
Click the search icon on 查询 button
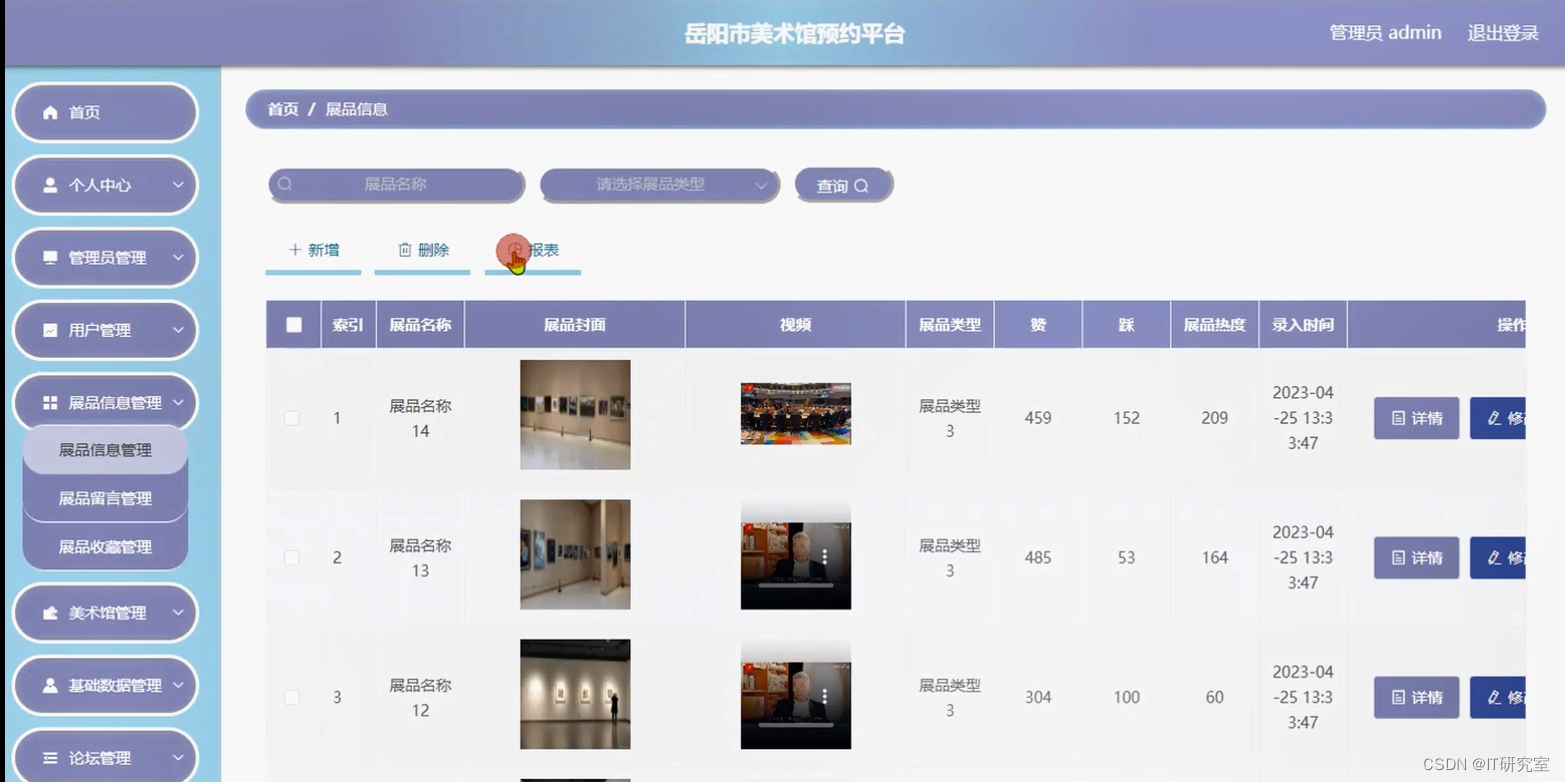861,186
